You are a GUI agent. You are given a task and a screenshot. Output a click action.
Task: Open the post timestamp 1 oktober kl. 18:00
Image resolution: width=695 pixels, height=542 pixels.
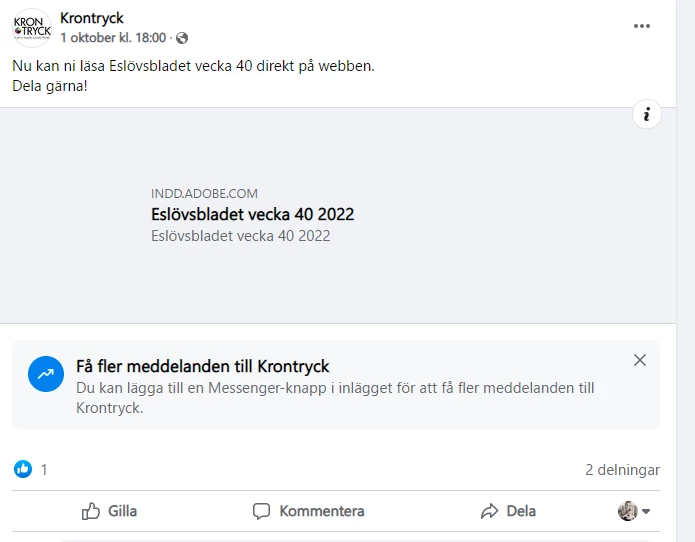(113, 38)
